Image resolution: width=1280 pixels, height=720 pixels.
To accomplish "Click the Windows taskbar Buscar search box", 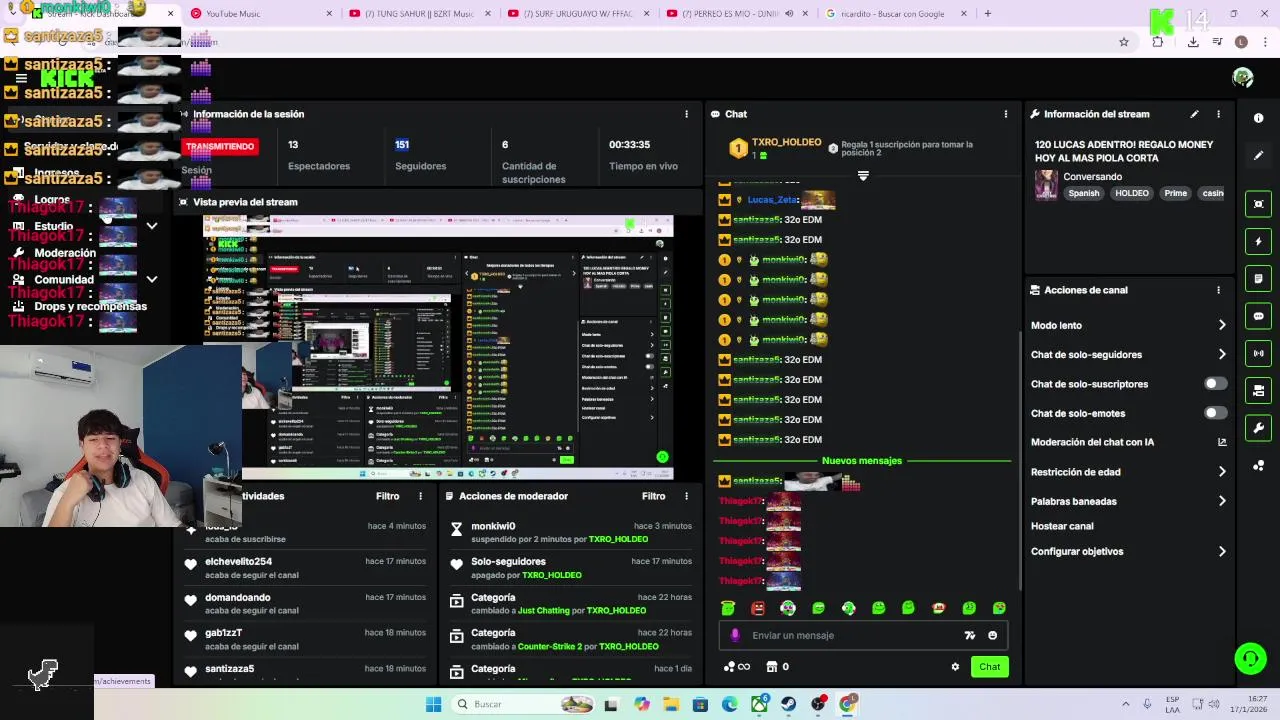I will click(x=524, y=704).
